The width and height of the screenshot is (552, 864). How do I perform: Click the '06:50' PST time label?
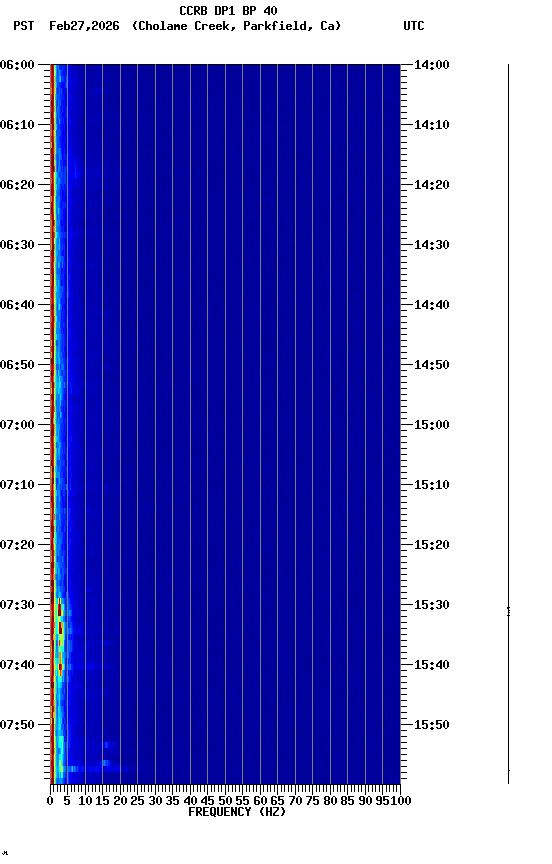tap(17, 365)
